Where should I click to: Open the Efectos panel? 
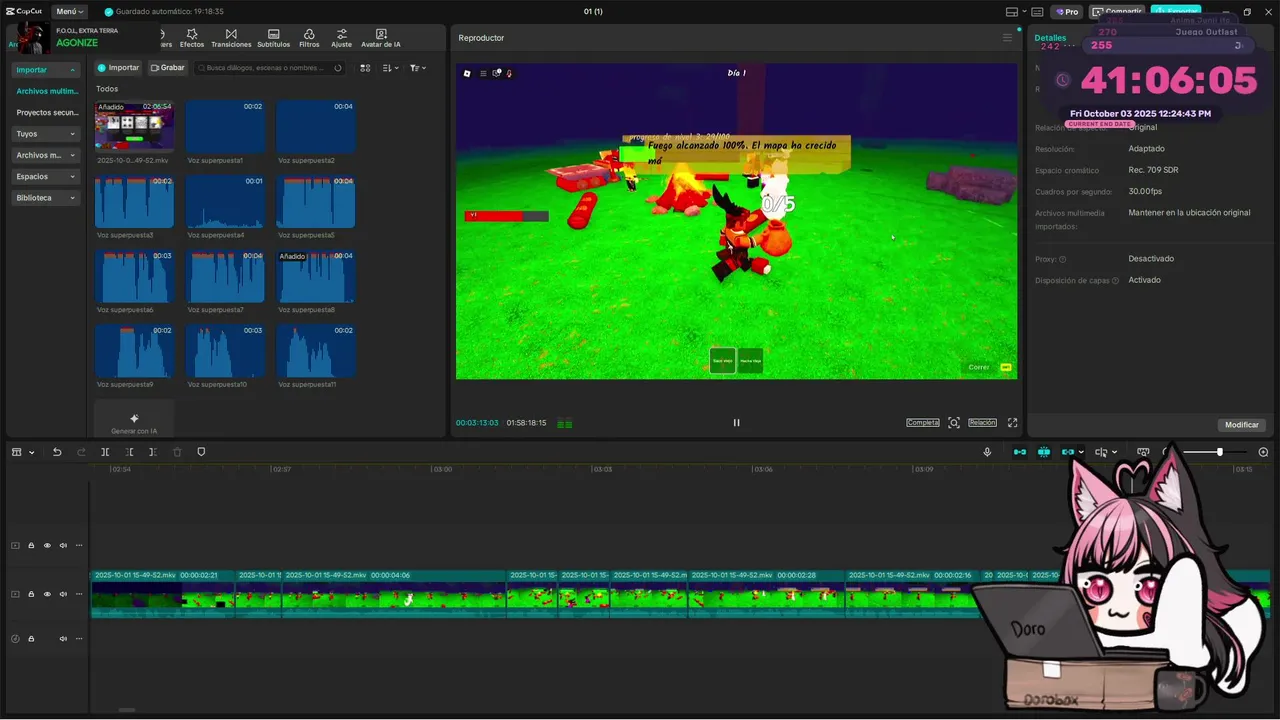(192, 39)
